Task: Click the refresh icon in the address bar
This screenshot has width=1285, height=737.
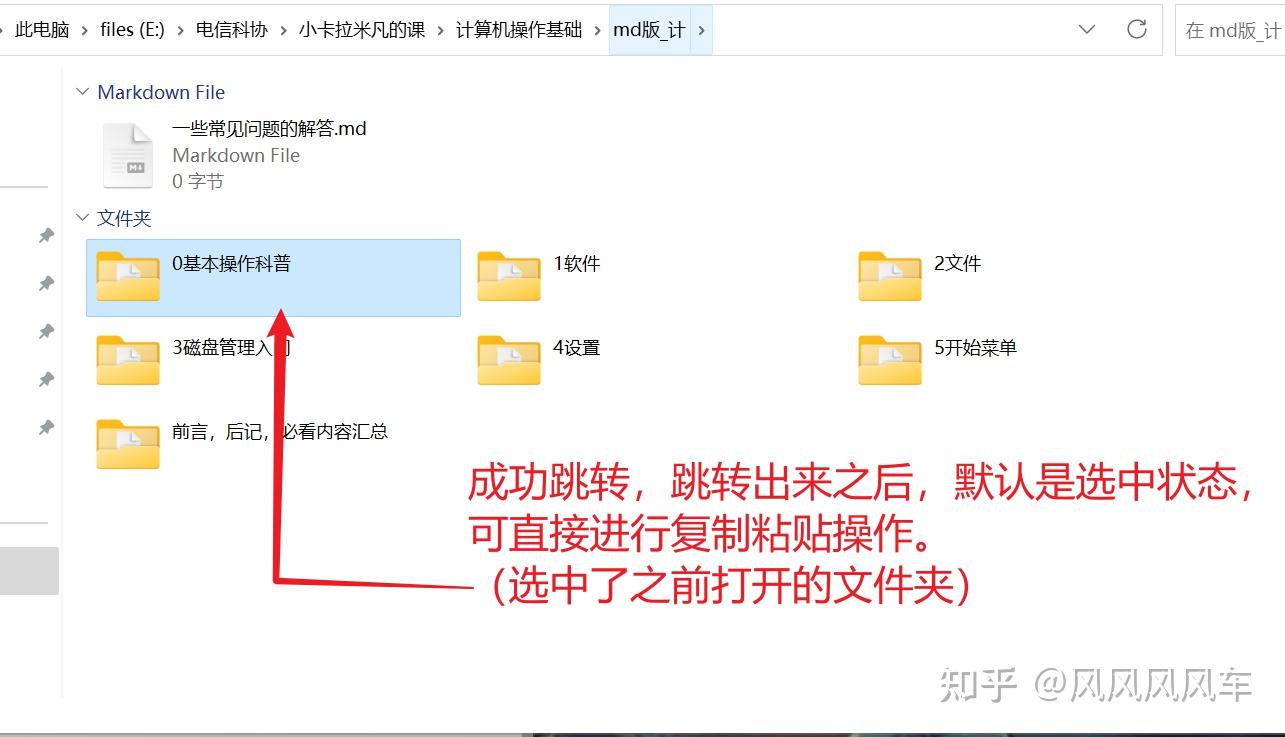Action: [x=1137, y=29]
